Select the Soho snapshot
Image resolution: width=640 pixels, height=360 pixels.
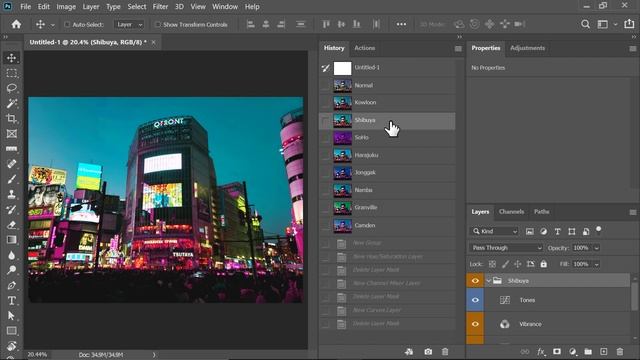[x=387, y=138]
